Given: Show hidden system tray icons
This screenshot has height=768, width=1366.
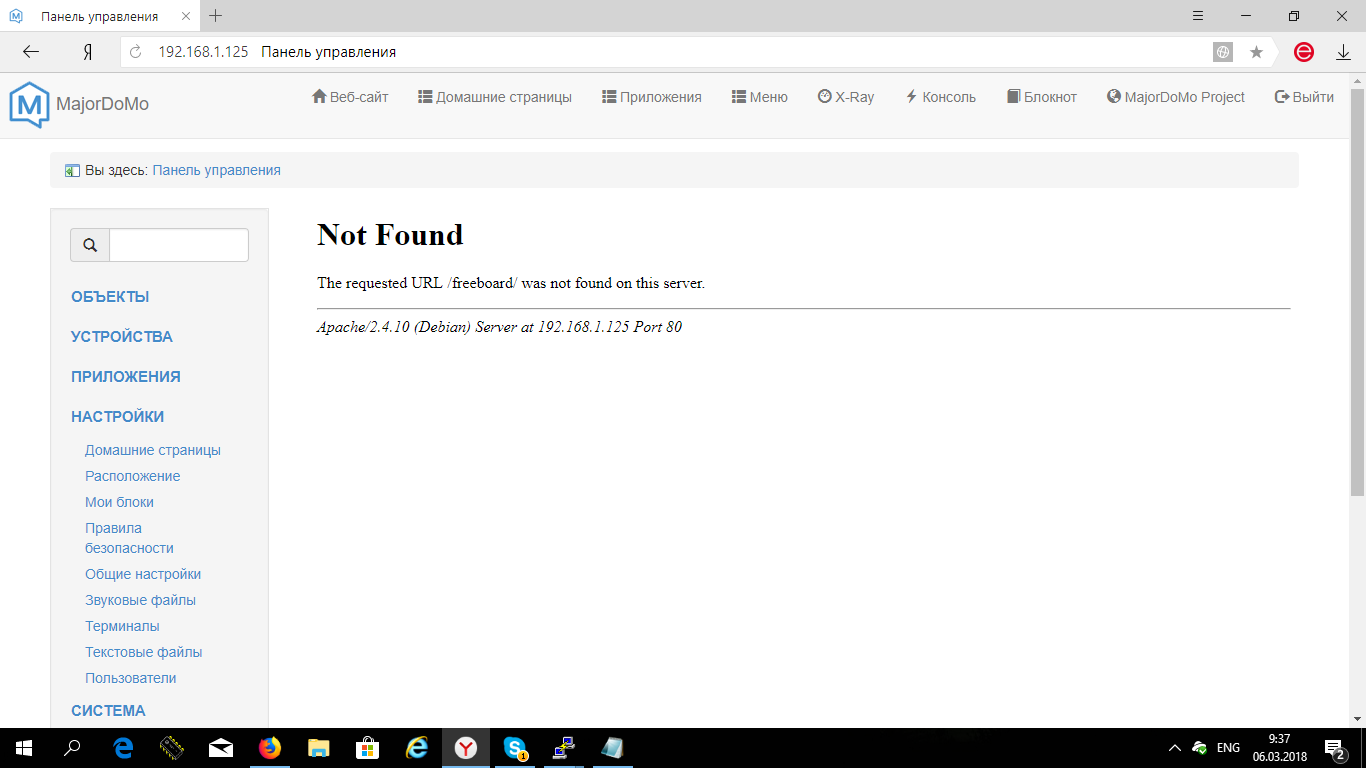Looking at the screenshot, I should [x=1175, y=748].
